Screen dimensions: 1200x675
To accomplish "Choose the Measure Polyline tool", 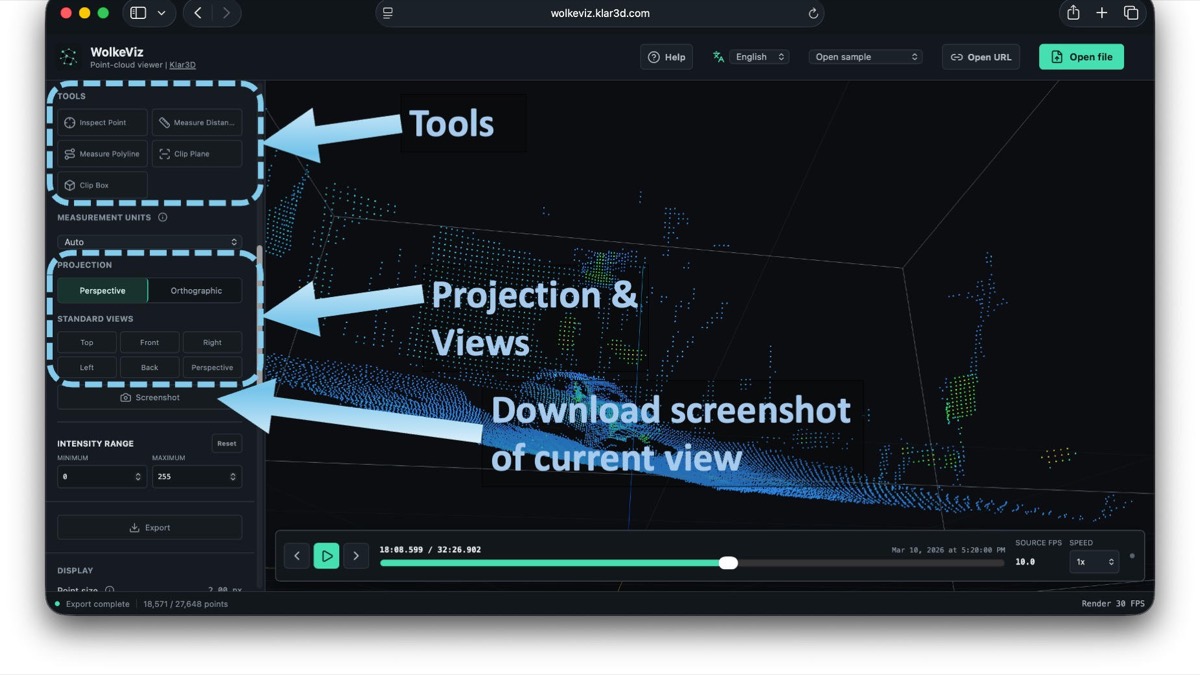I will tap(102, 154).
